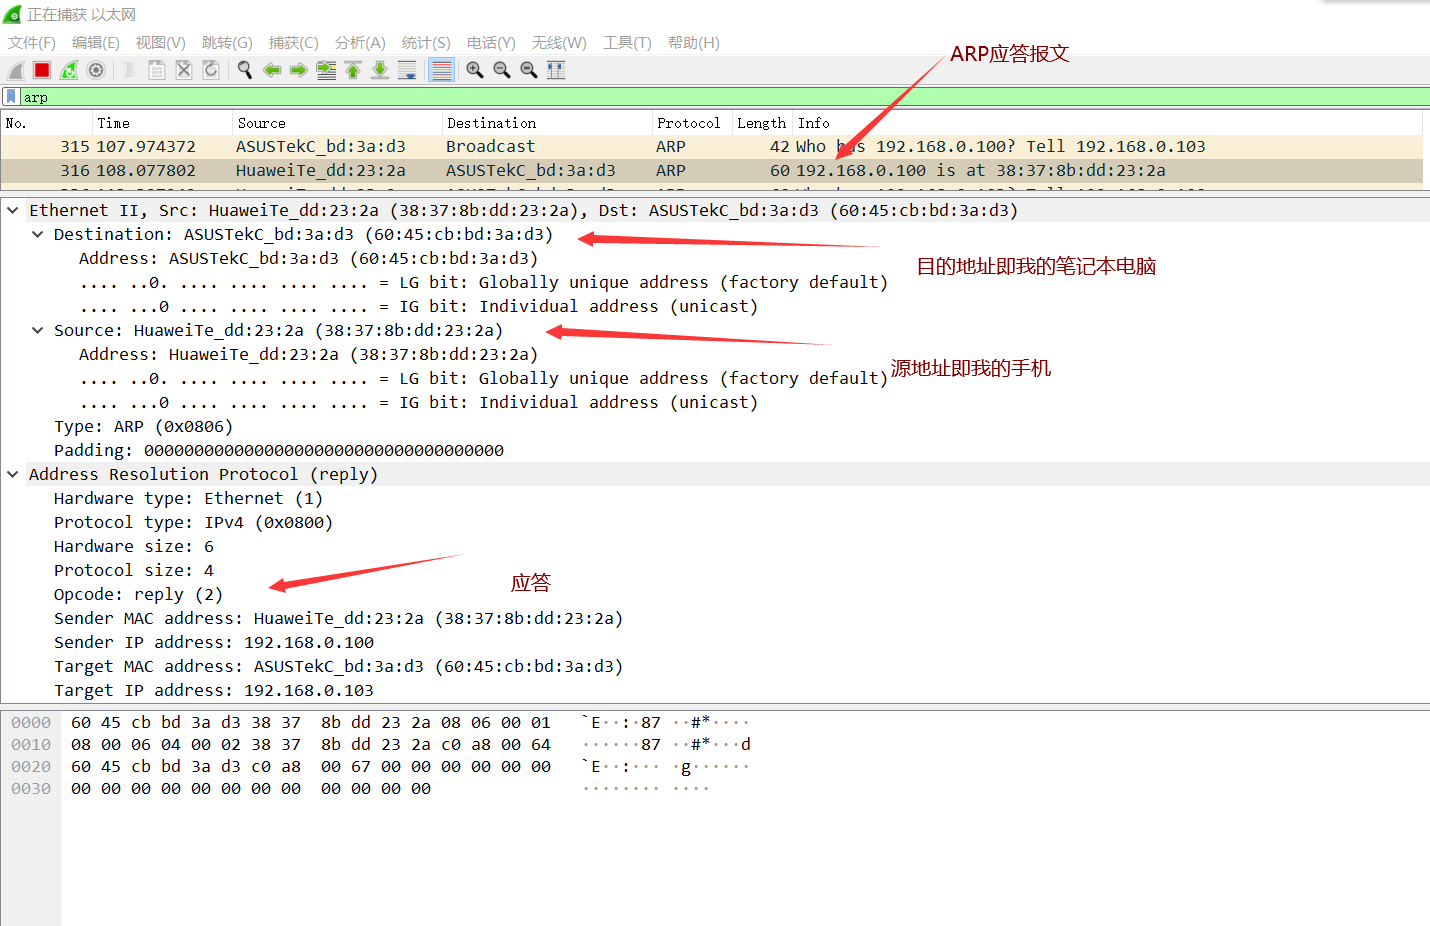
Task: Open the 统计(S) menu
Action: 426,42
